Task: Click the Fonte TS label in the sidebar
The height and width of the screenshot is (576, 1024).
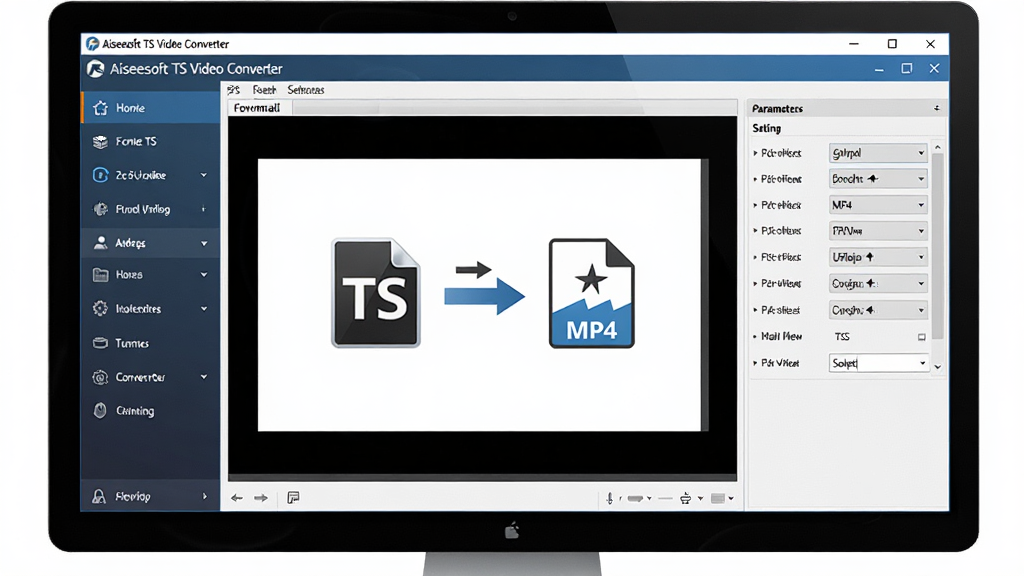Action: click(x=136, y=142)
